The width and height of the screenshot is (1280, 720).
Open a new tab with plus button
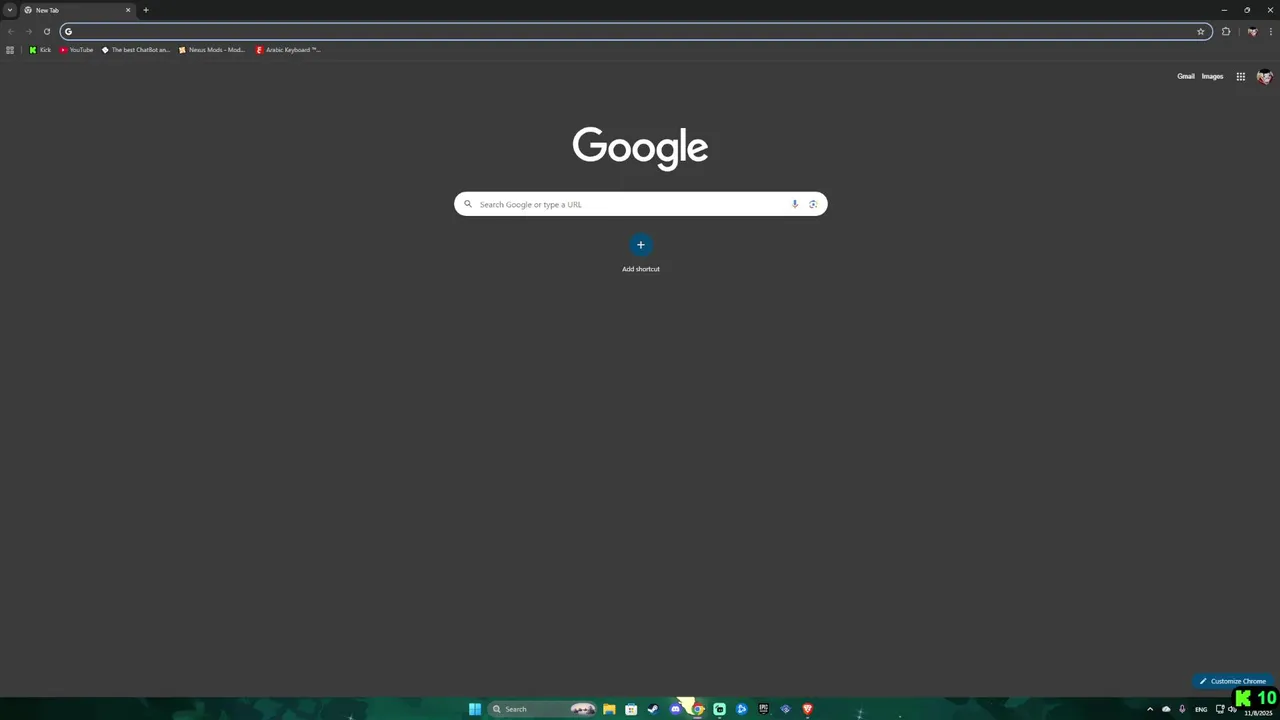[x=146, y=10]
